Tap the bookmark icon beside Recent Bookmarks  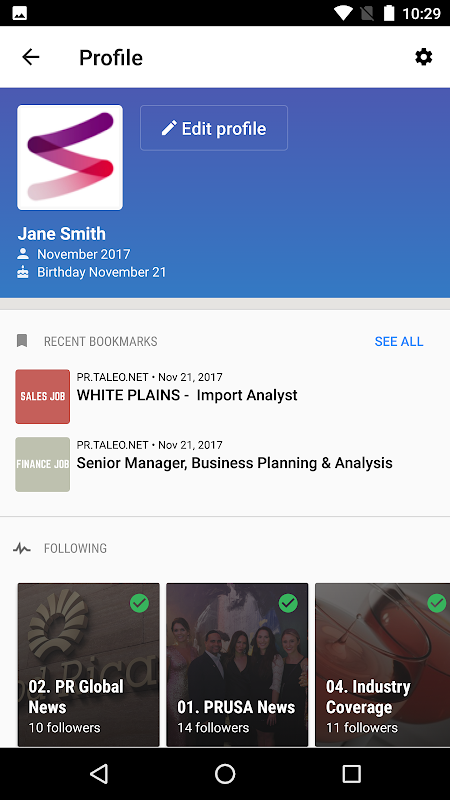pyautogui.click(x=22, y=341)
